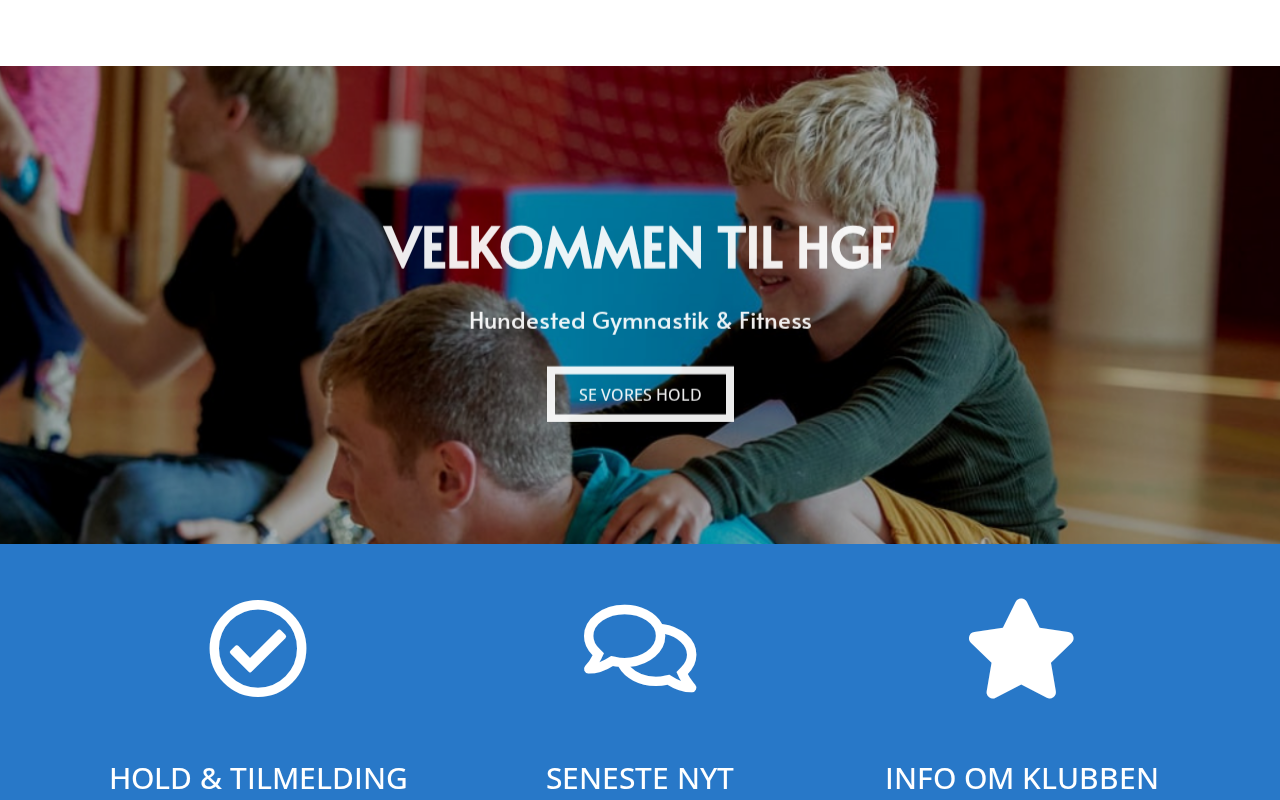This screenshot has height=800, width=1280.
Task: Click the checkmark circle icon
Action: pos(258,648)
